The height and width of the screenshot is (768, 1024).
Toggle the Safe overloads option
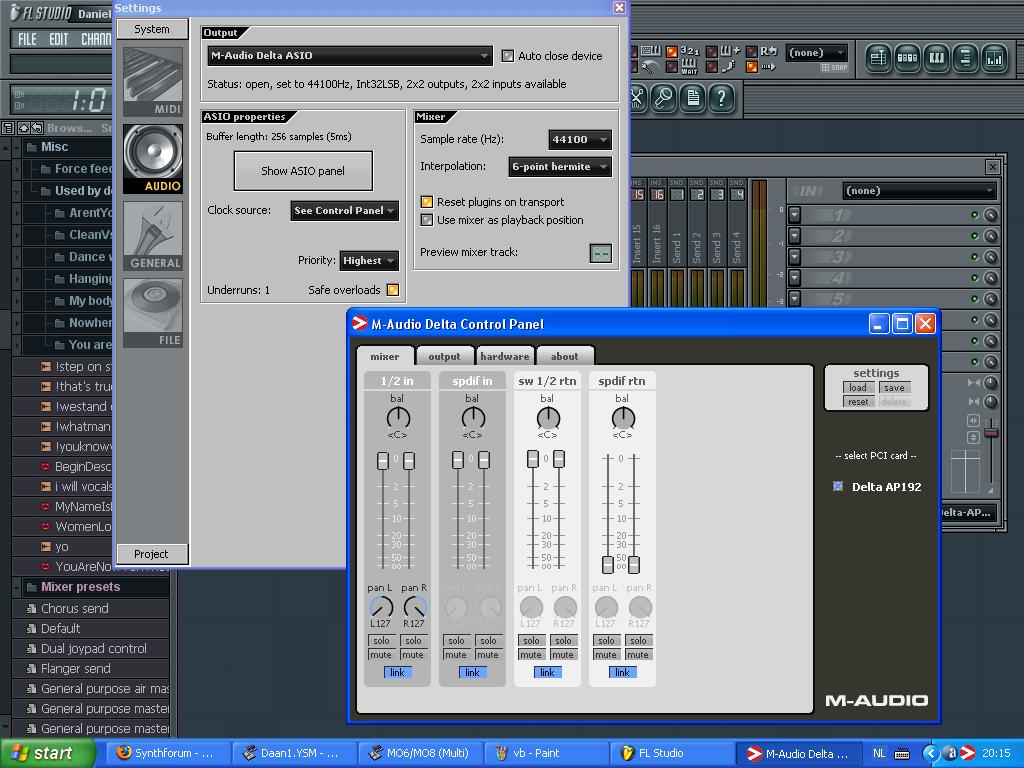coord(392,290)
